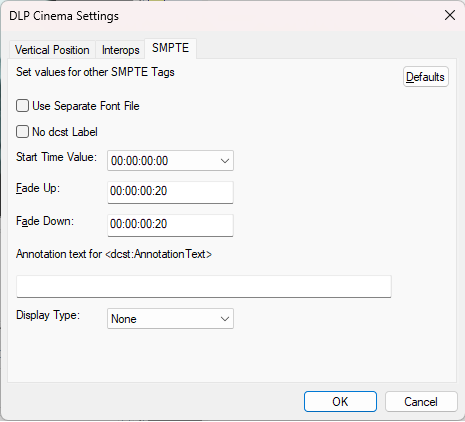Image resolution: width=465 pixels, height=422 pixels.
Task: Switch to the Vertical Position tab
Action: pyautogui.click(x=52, y=50)
